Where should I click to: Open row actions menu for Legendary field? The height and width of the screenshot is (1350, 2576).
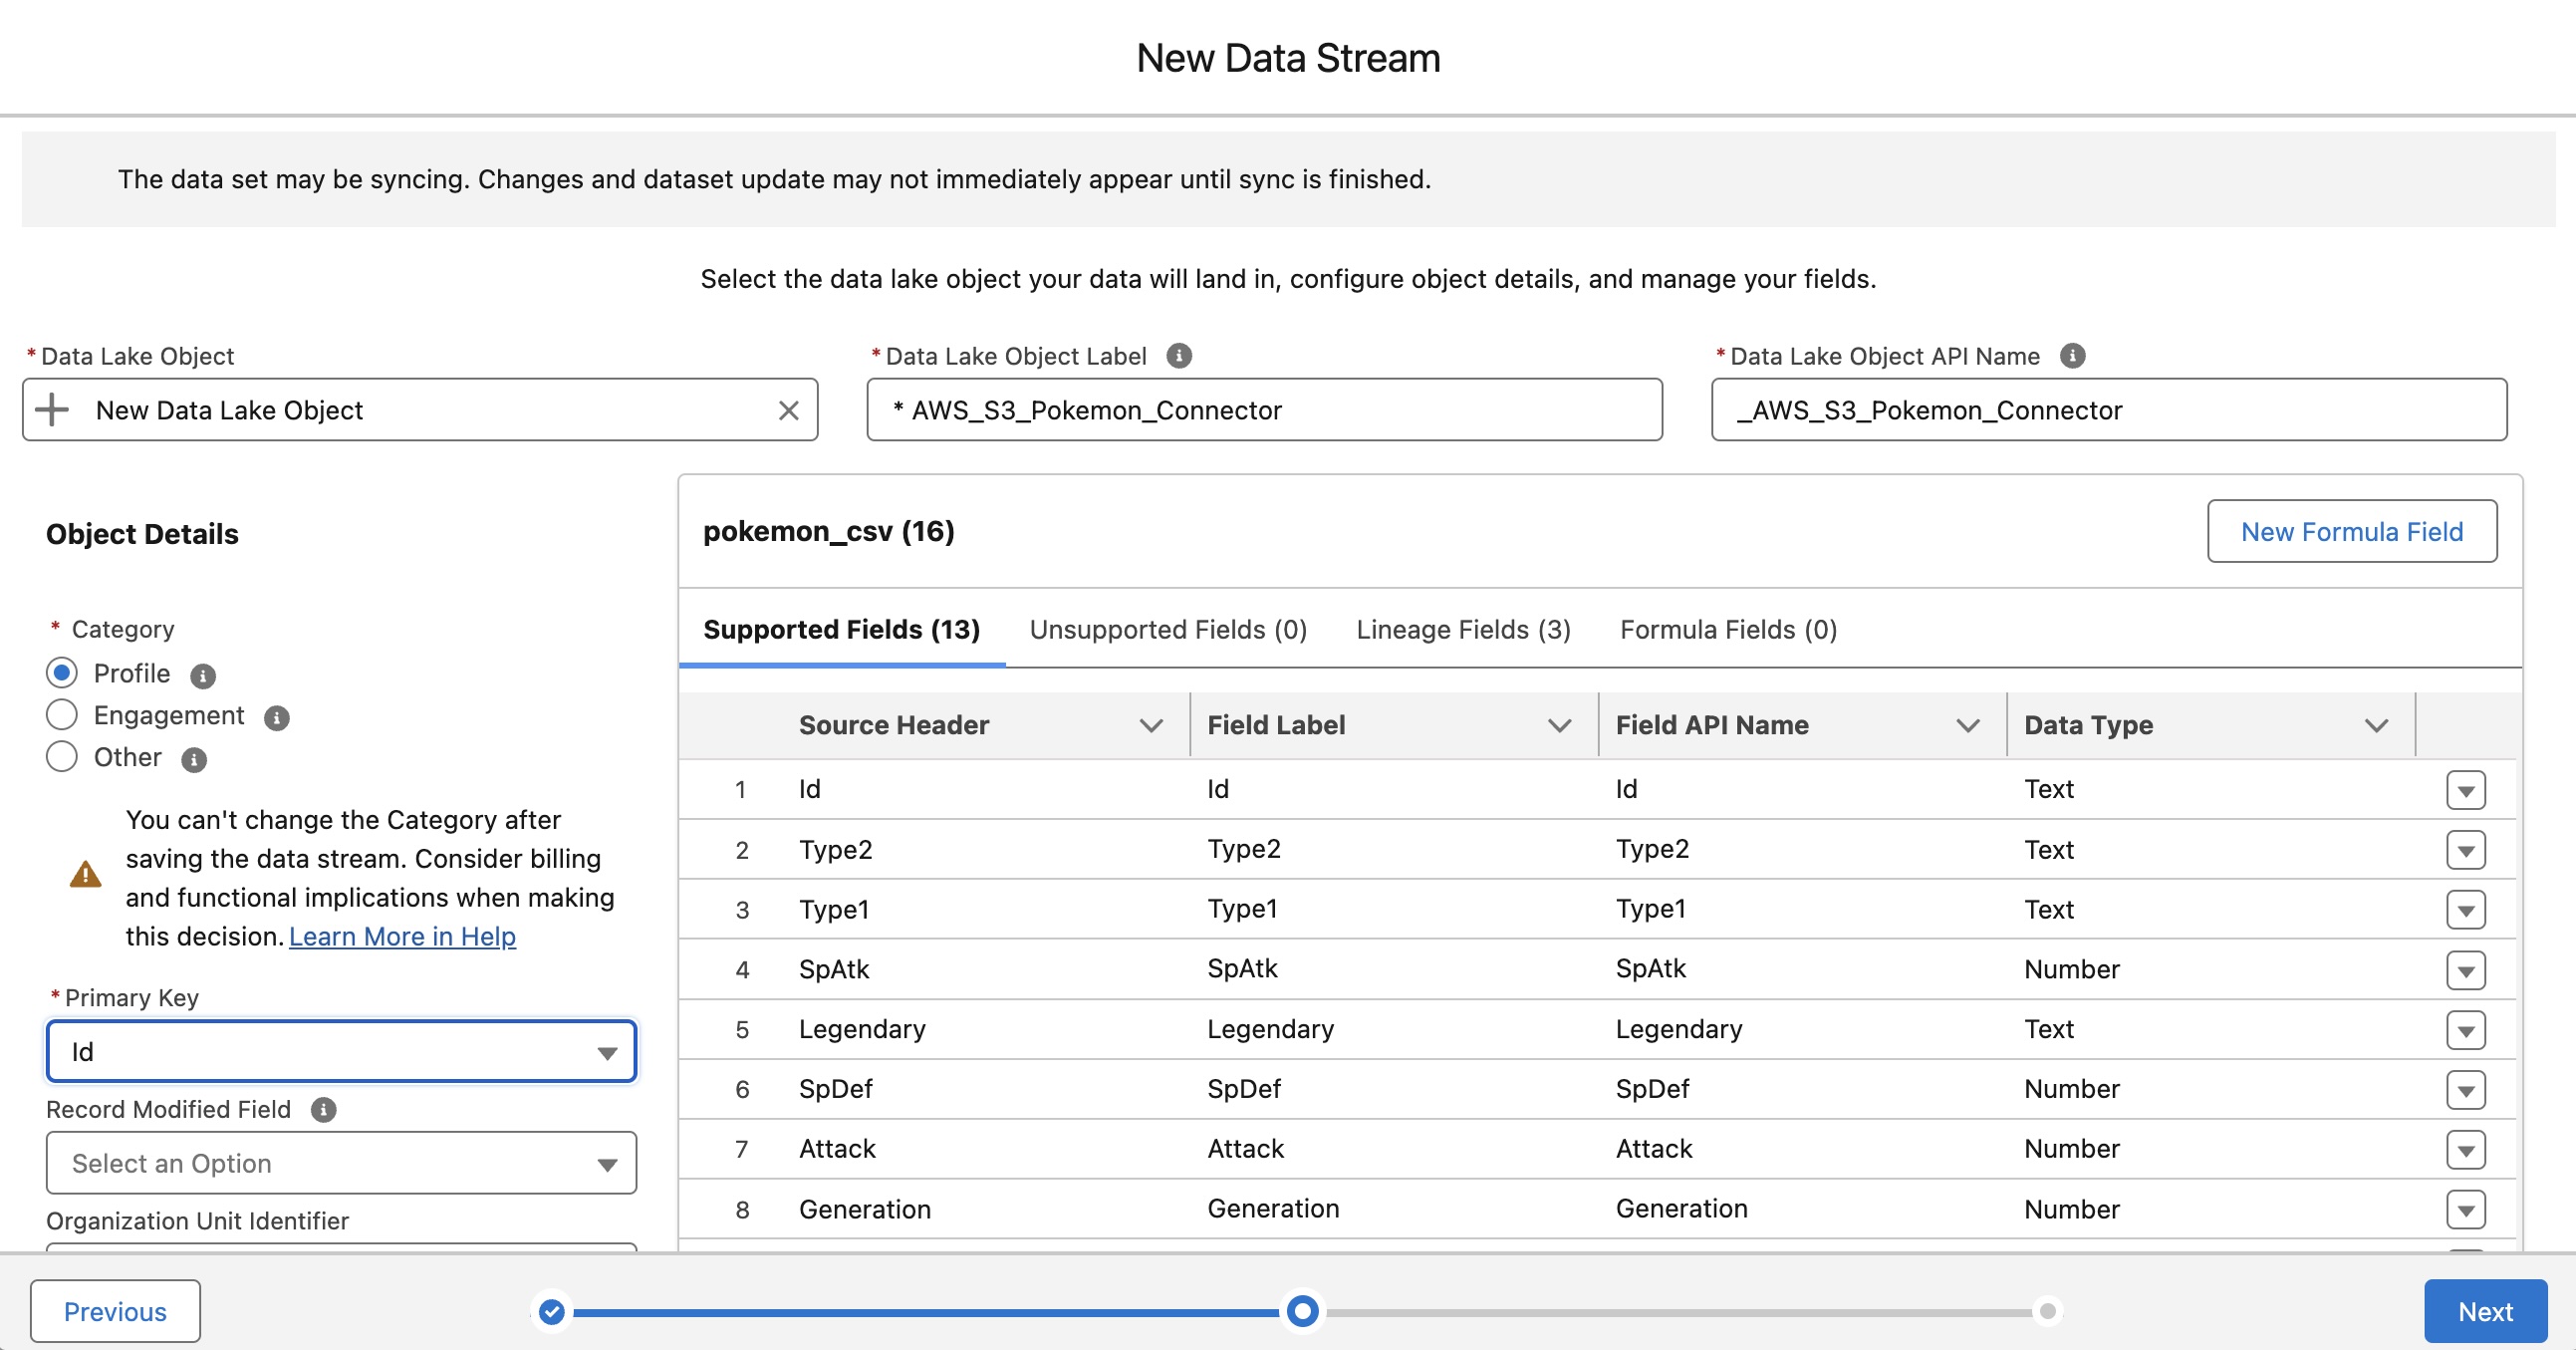pyautogui.click(x=2465, y=1030)
